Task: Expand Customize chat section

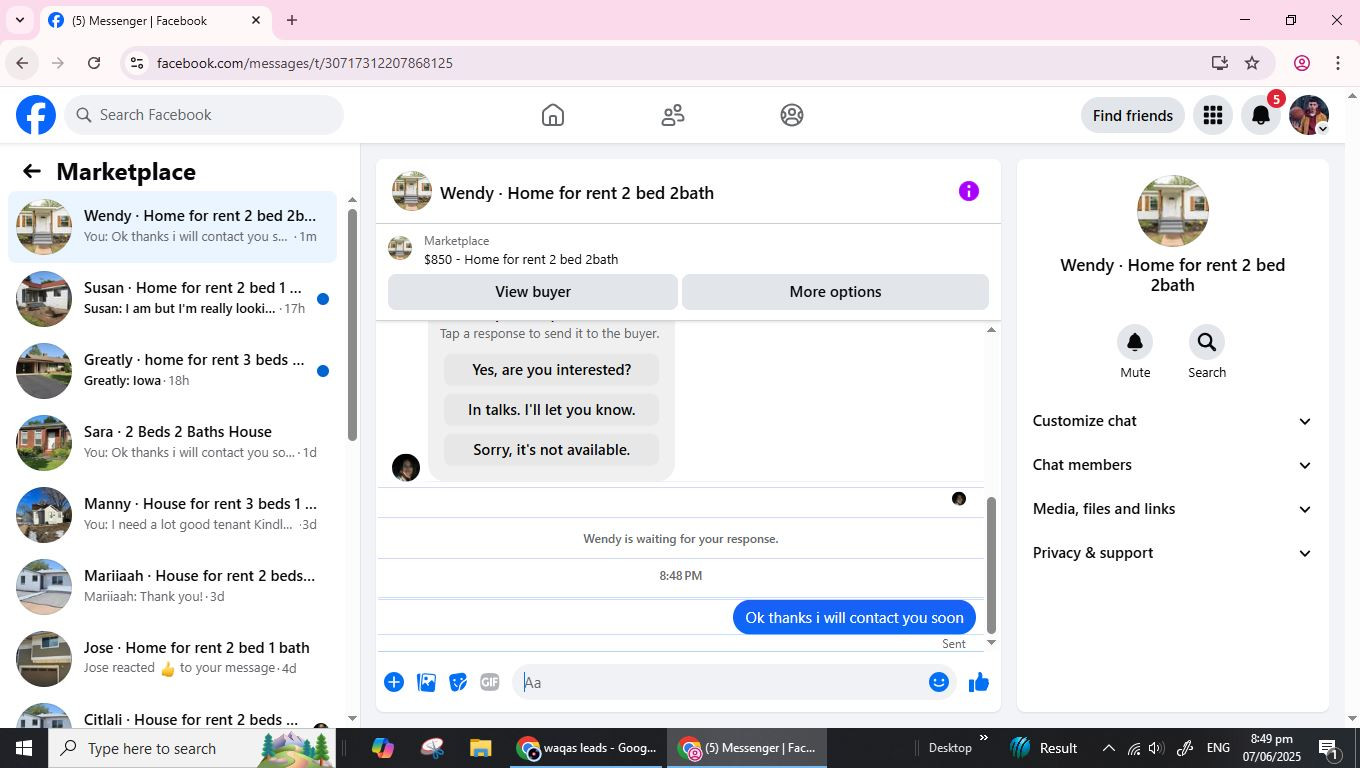Action: pyautogui.click(x=1172, y=421)
